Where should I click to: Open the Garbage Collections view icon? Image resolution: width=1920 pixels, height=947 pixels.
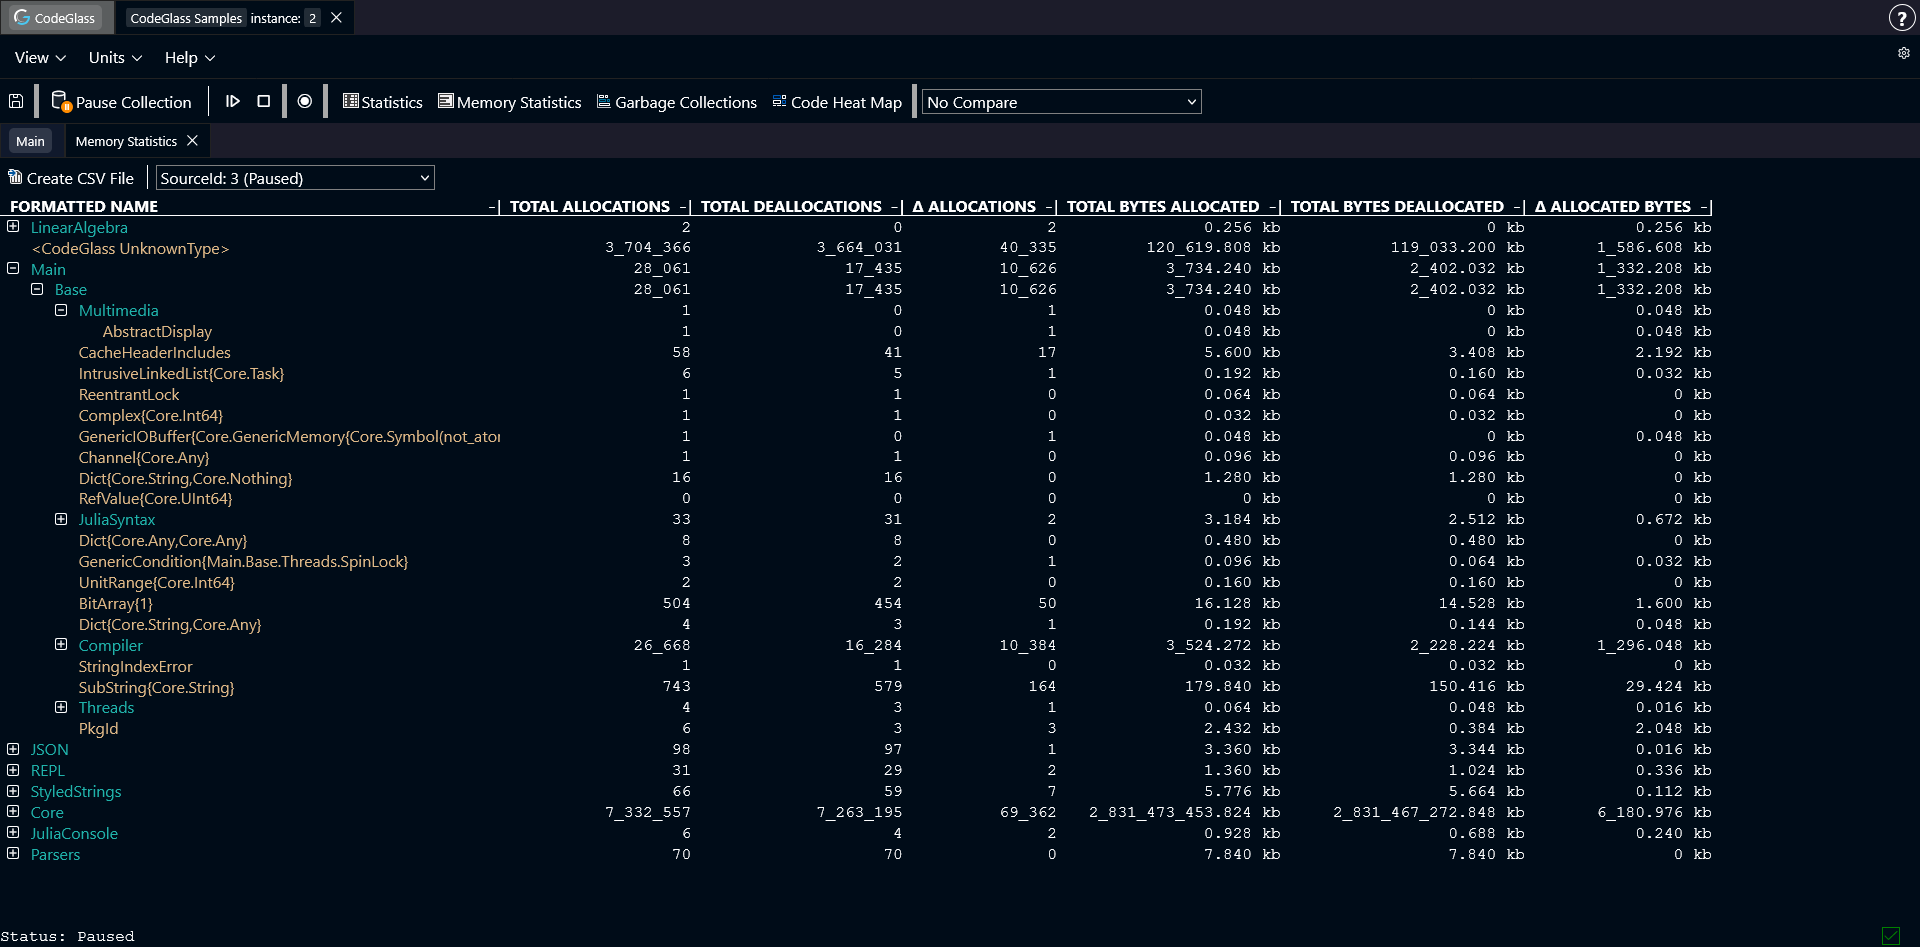[x=603, y=101]
